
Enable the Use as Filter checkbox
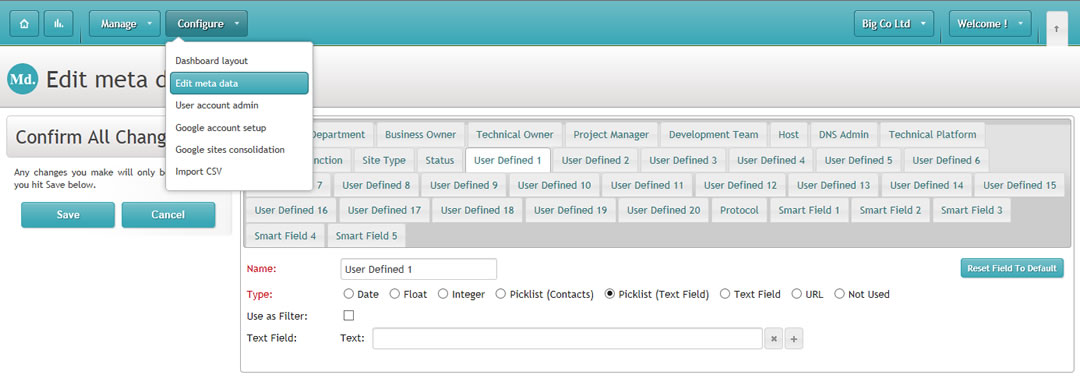tap(349, 316)
